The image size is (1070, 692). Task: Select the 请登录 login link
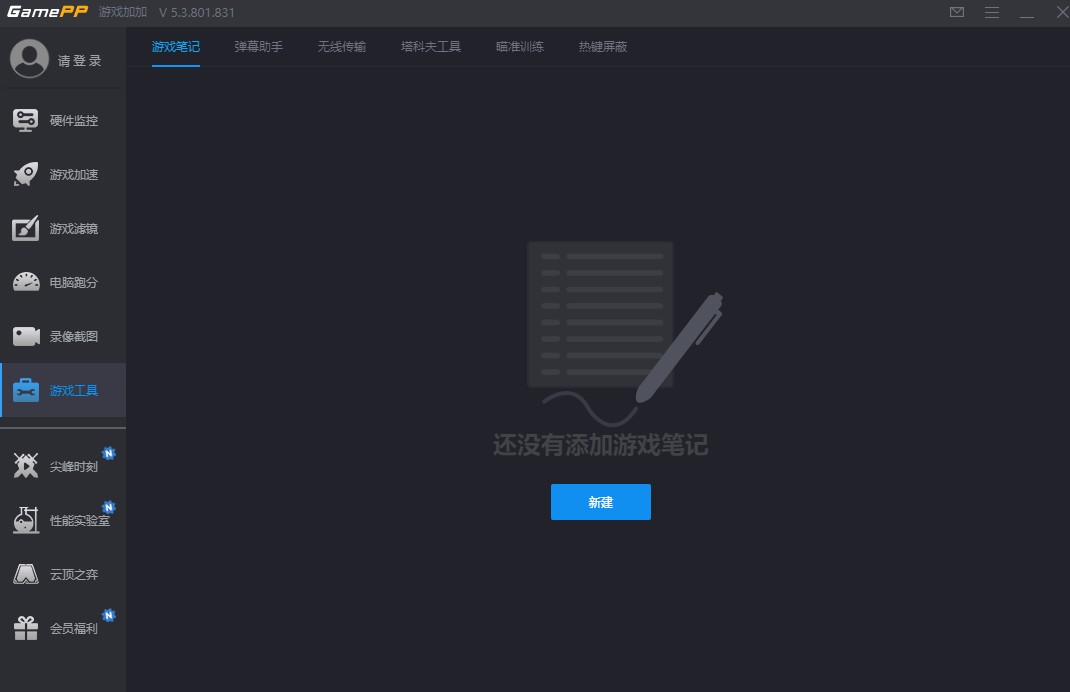[x=77, y=58]
